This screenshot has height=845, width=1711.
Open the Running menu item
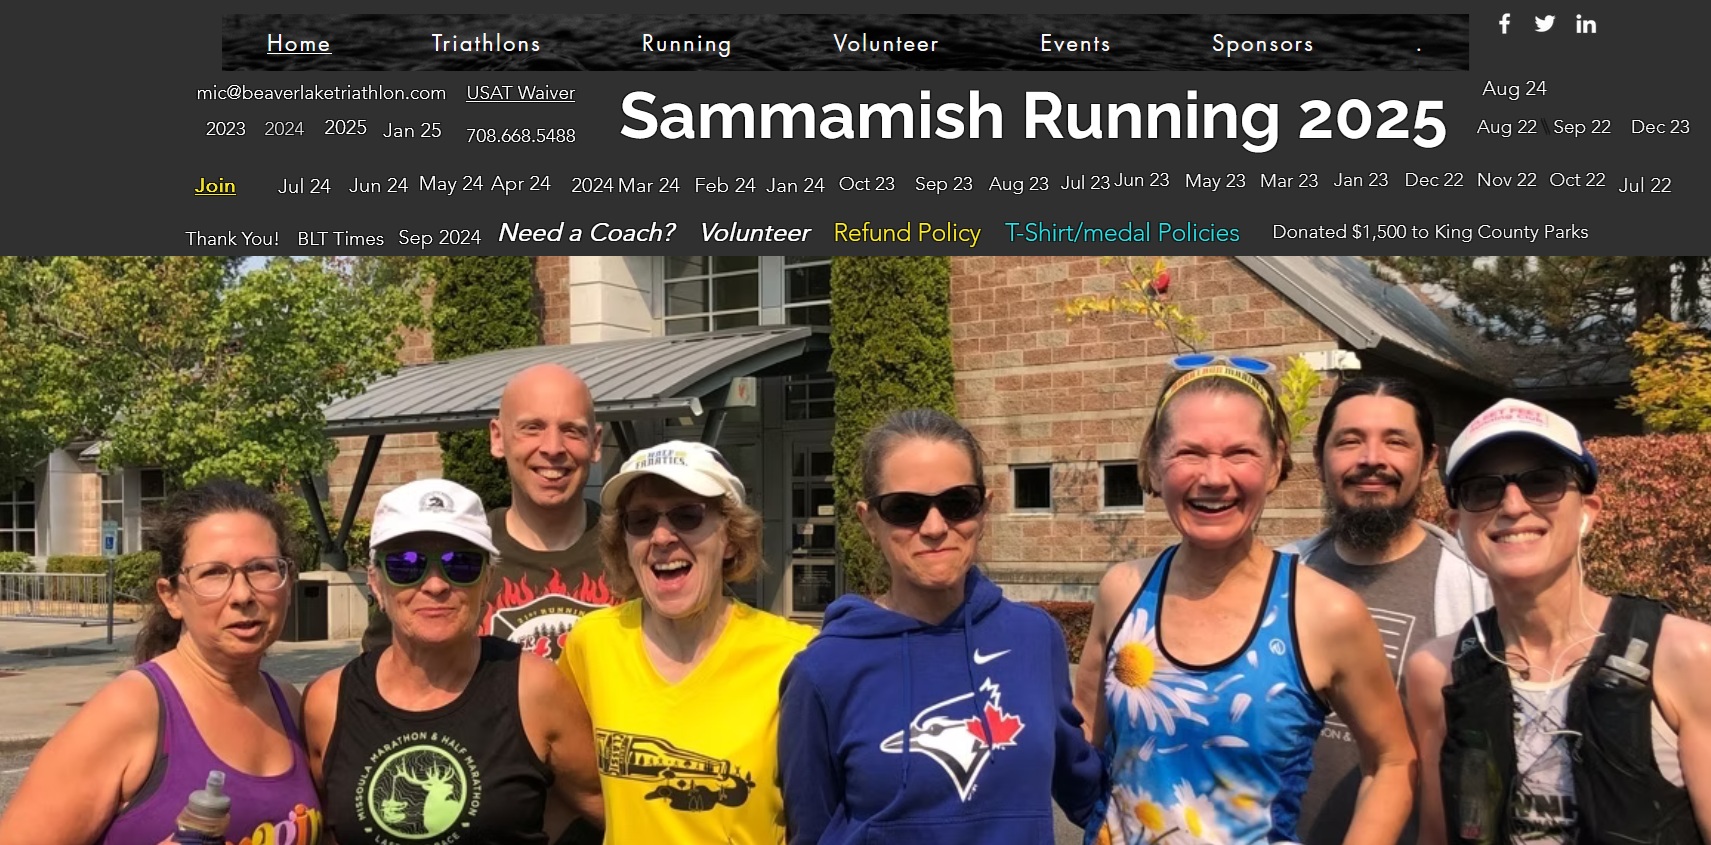pyautogui.click(x=686, y=43)
